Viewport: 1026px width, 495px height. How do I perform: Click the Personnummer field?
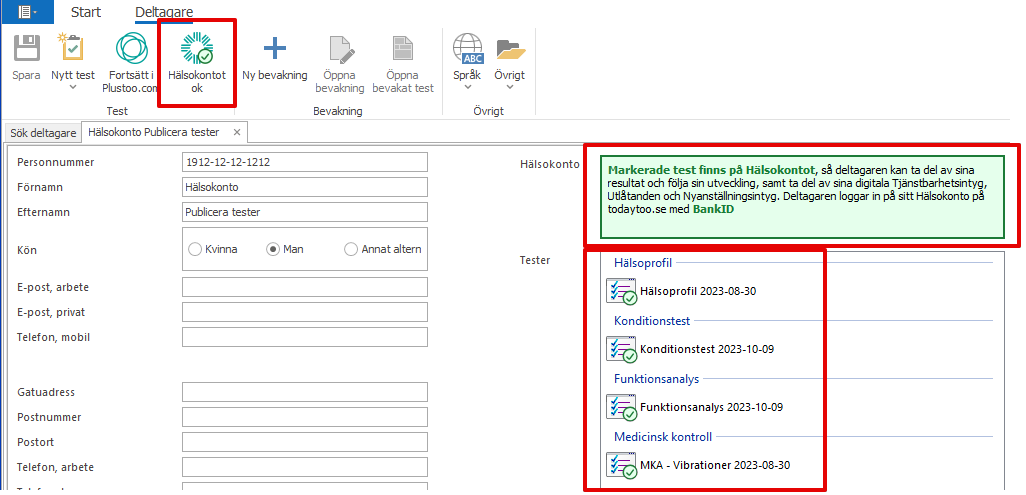coord(305,162)
